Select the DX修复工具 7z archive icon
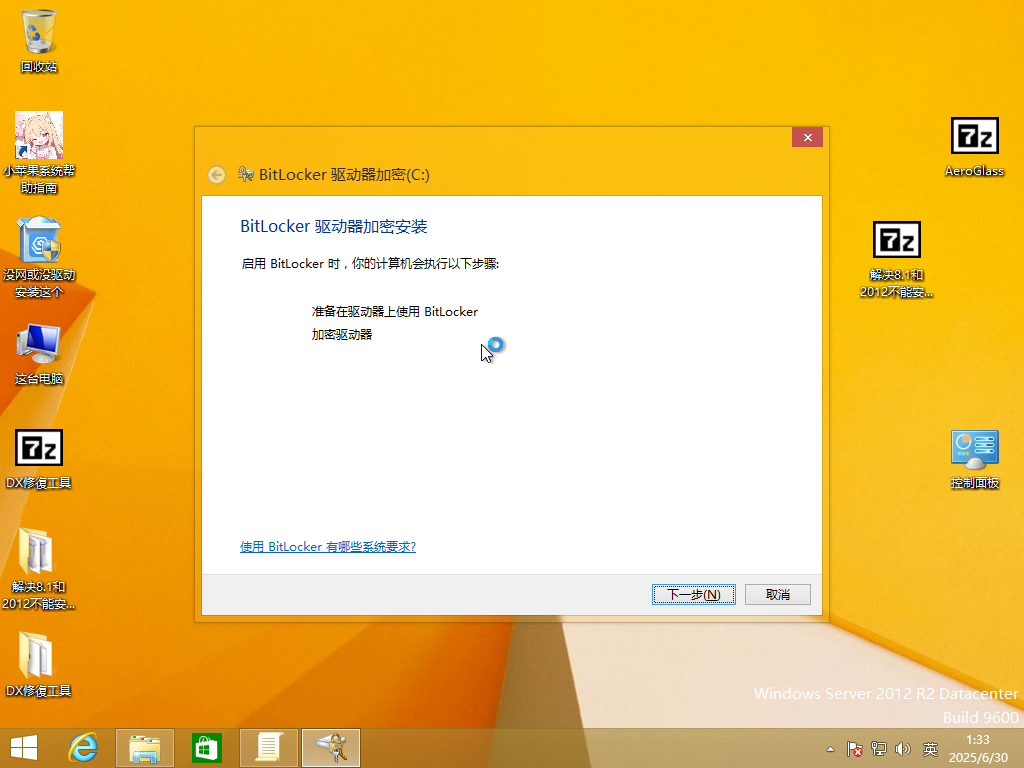The width and height of the screenshot is (1024, 768). (x=39, y=459)
